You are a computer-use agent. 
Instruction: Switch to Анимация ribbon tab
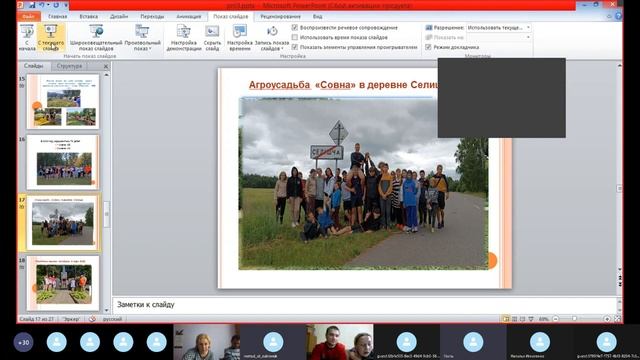(189, 16)
